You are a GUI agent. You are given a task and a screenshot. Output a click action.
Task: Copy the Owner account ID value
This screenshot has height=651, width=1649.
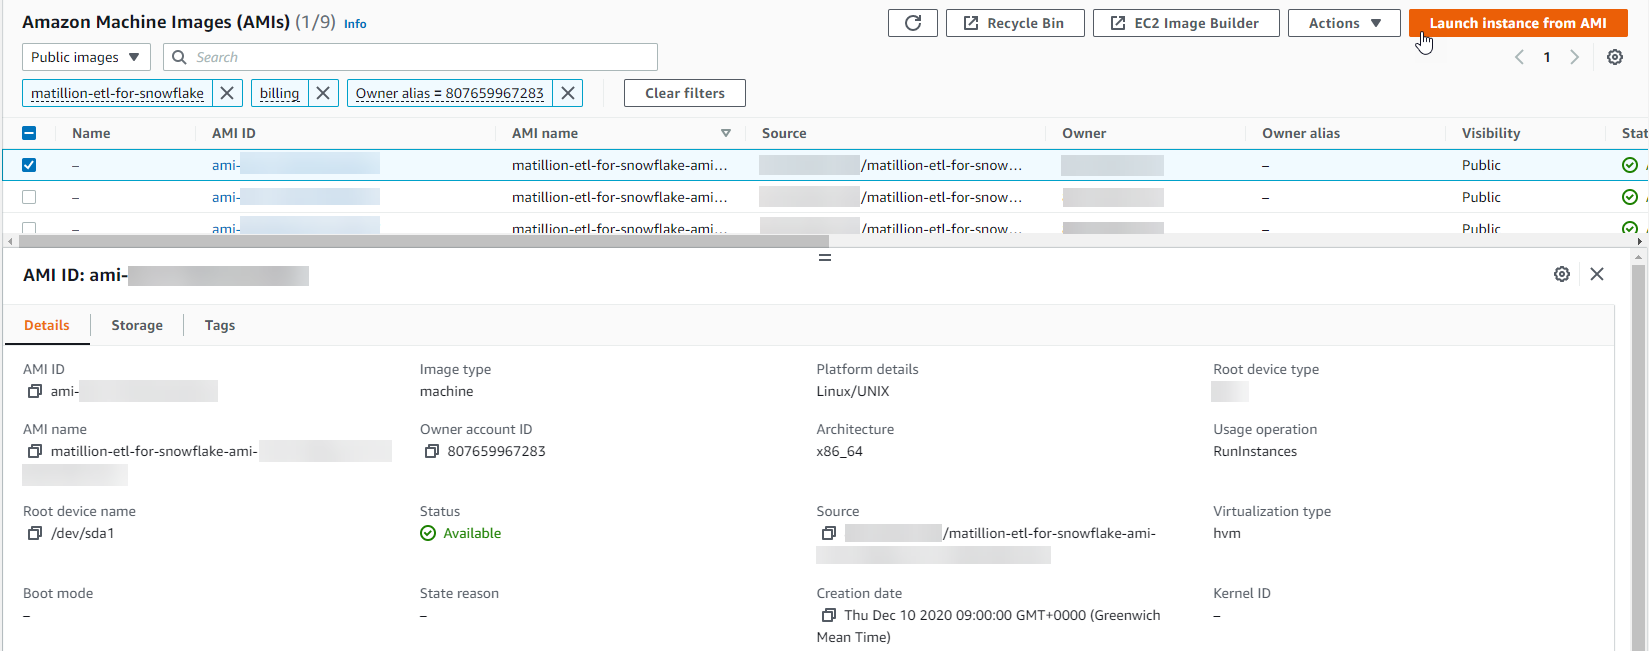coord(432,452)
